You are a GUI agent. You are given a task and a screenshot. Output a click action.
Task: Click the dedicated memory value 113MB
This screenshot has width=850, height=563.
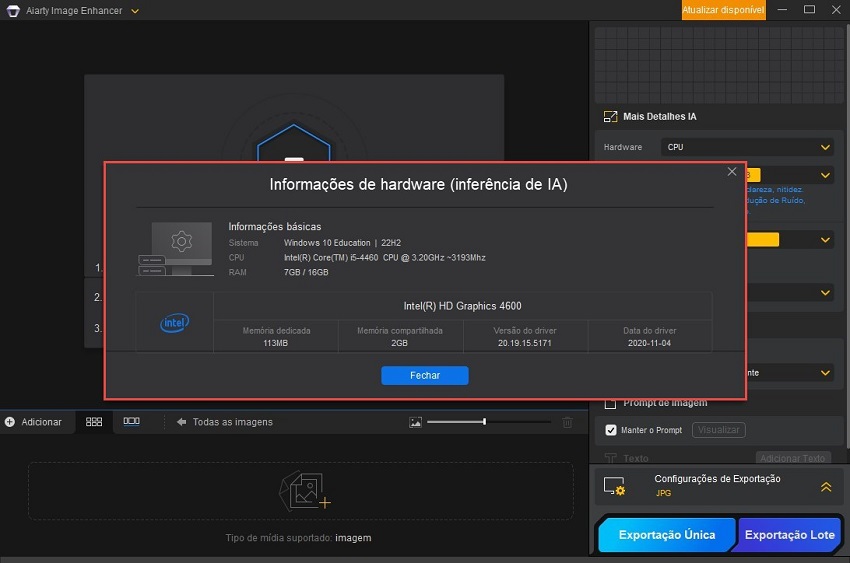tap(275, 343)
